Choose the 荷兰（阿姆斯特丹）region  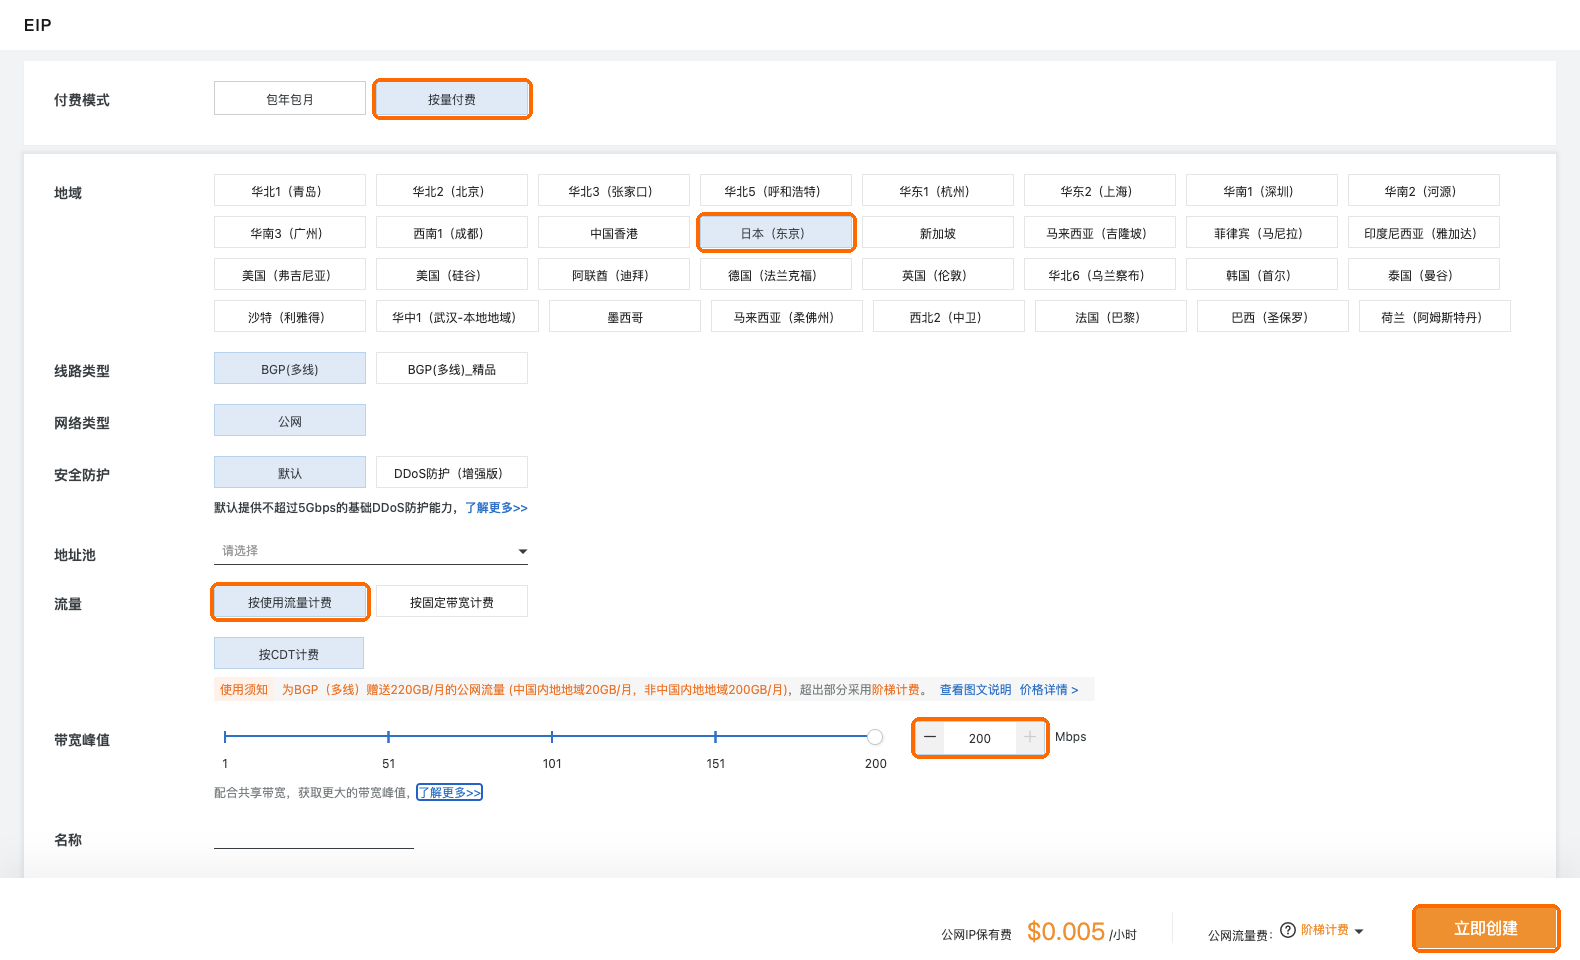click(x=1435, y=317)
